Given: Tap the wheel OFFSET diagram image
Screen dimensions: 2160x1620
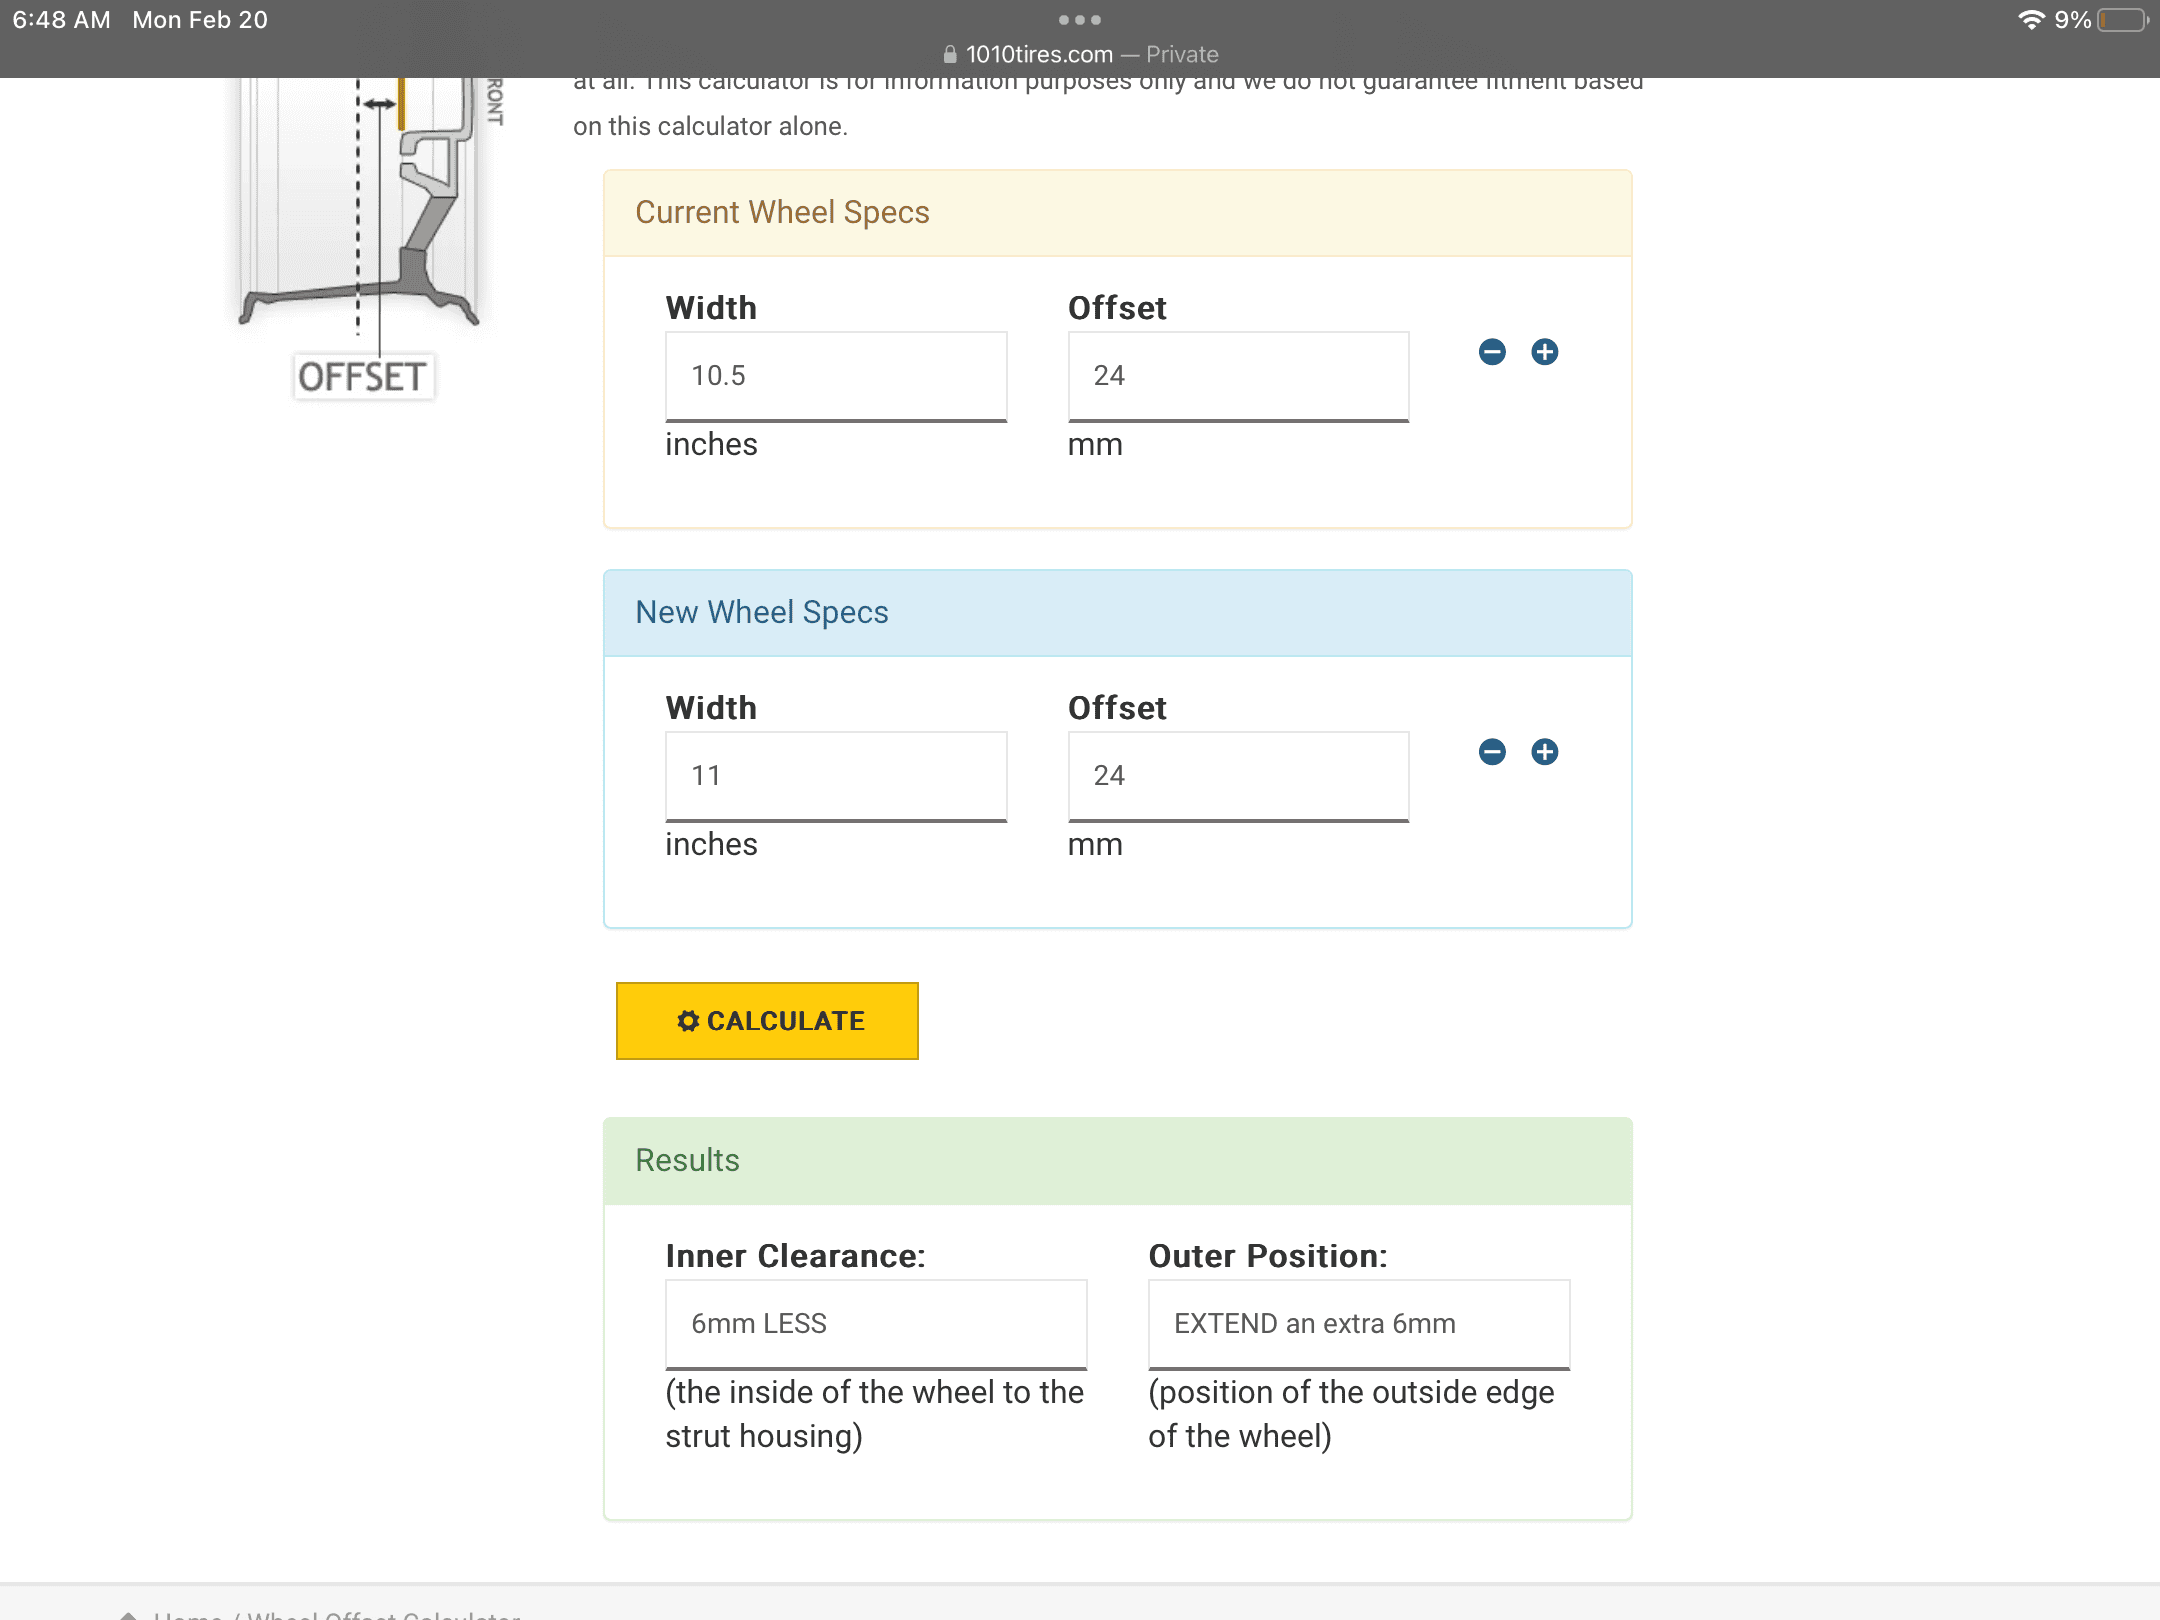Looking at the screenshot, I should pos(368,238).
